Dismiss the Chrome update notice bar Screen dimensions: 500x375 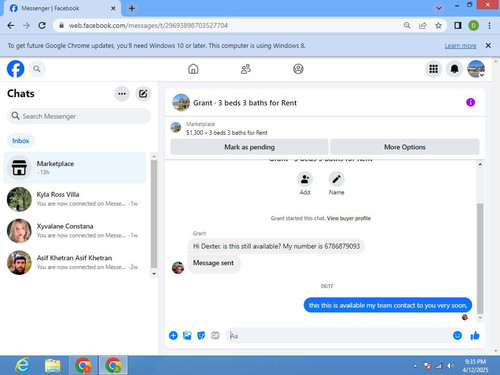(x=488, y=46)
